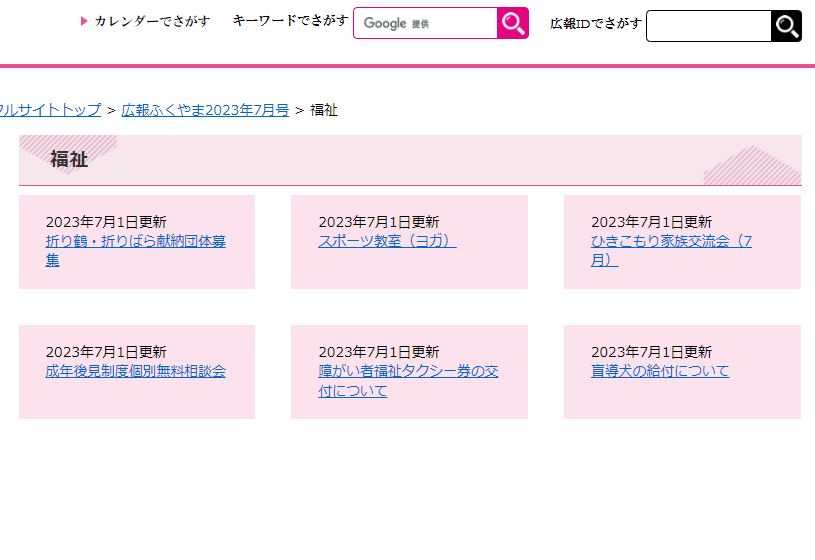The image size is (815, 560).
Task: Open the 成年後見制度個別無料相談会 article
Action: tap(135, 371)
